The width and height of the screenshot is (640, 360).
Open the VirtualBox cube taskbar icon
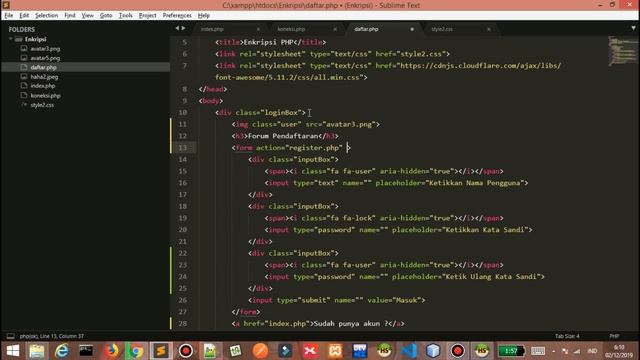(x=433, y=351)
